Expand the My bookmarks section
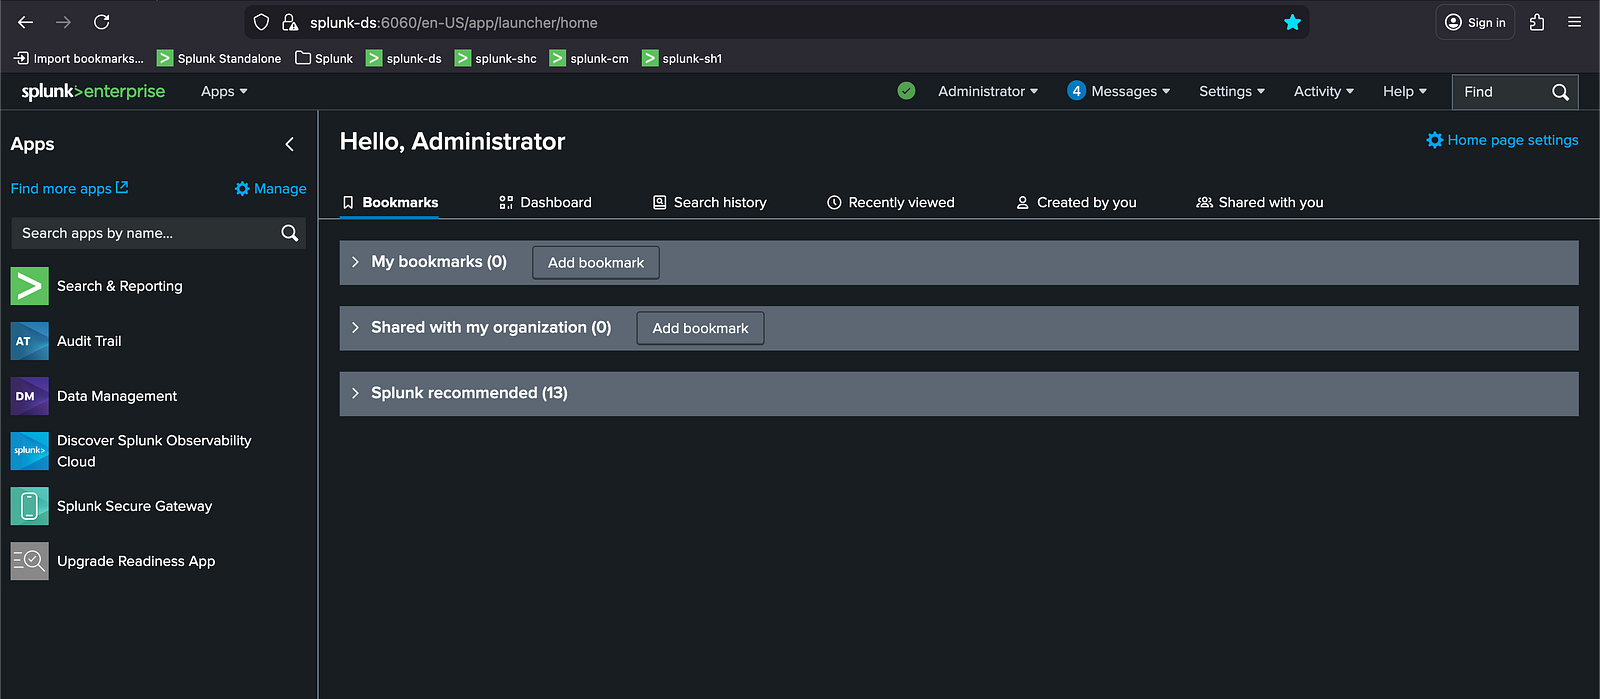Screen dimensions: 1600x699 pyautogui.click(x=355, y=262)
